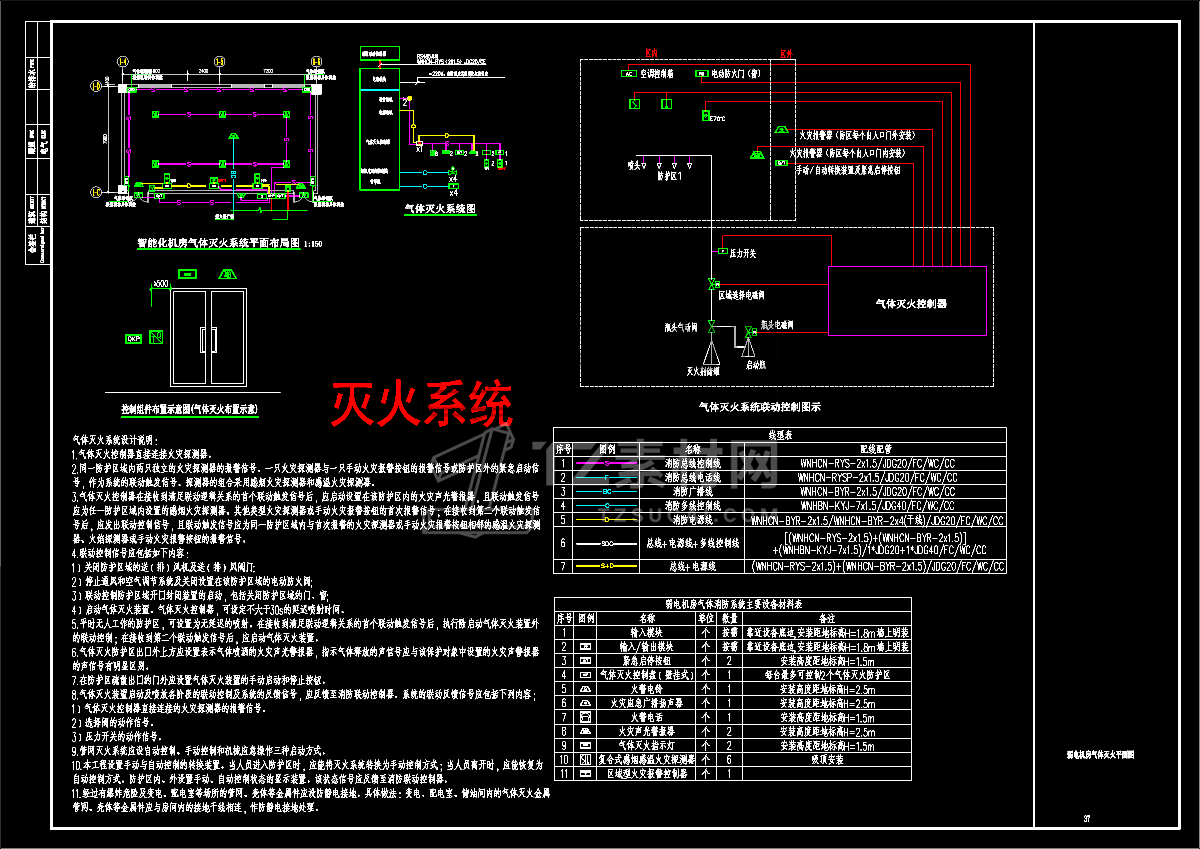The image size is (1200, 849).
Task: Select the 火灾应急广播扬声器 name cell
Action: click(x=644, y=704)
